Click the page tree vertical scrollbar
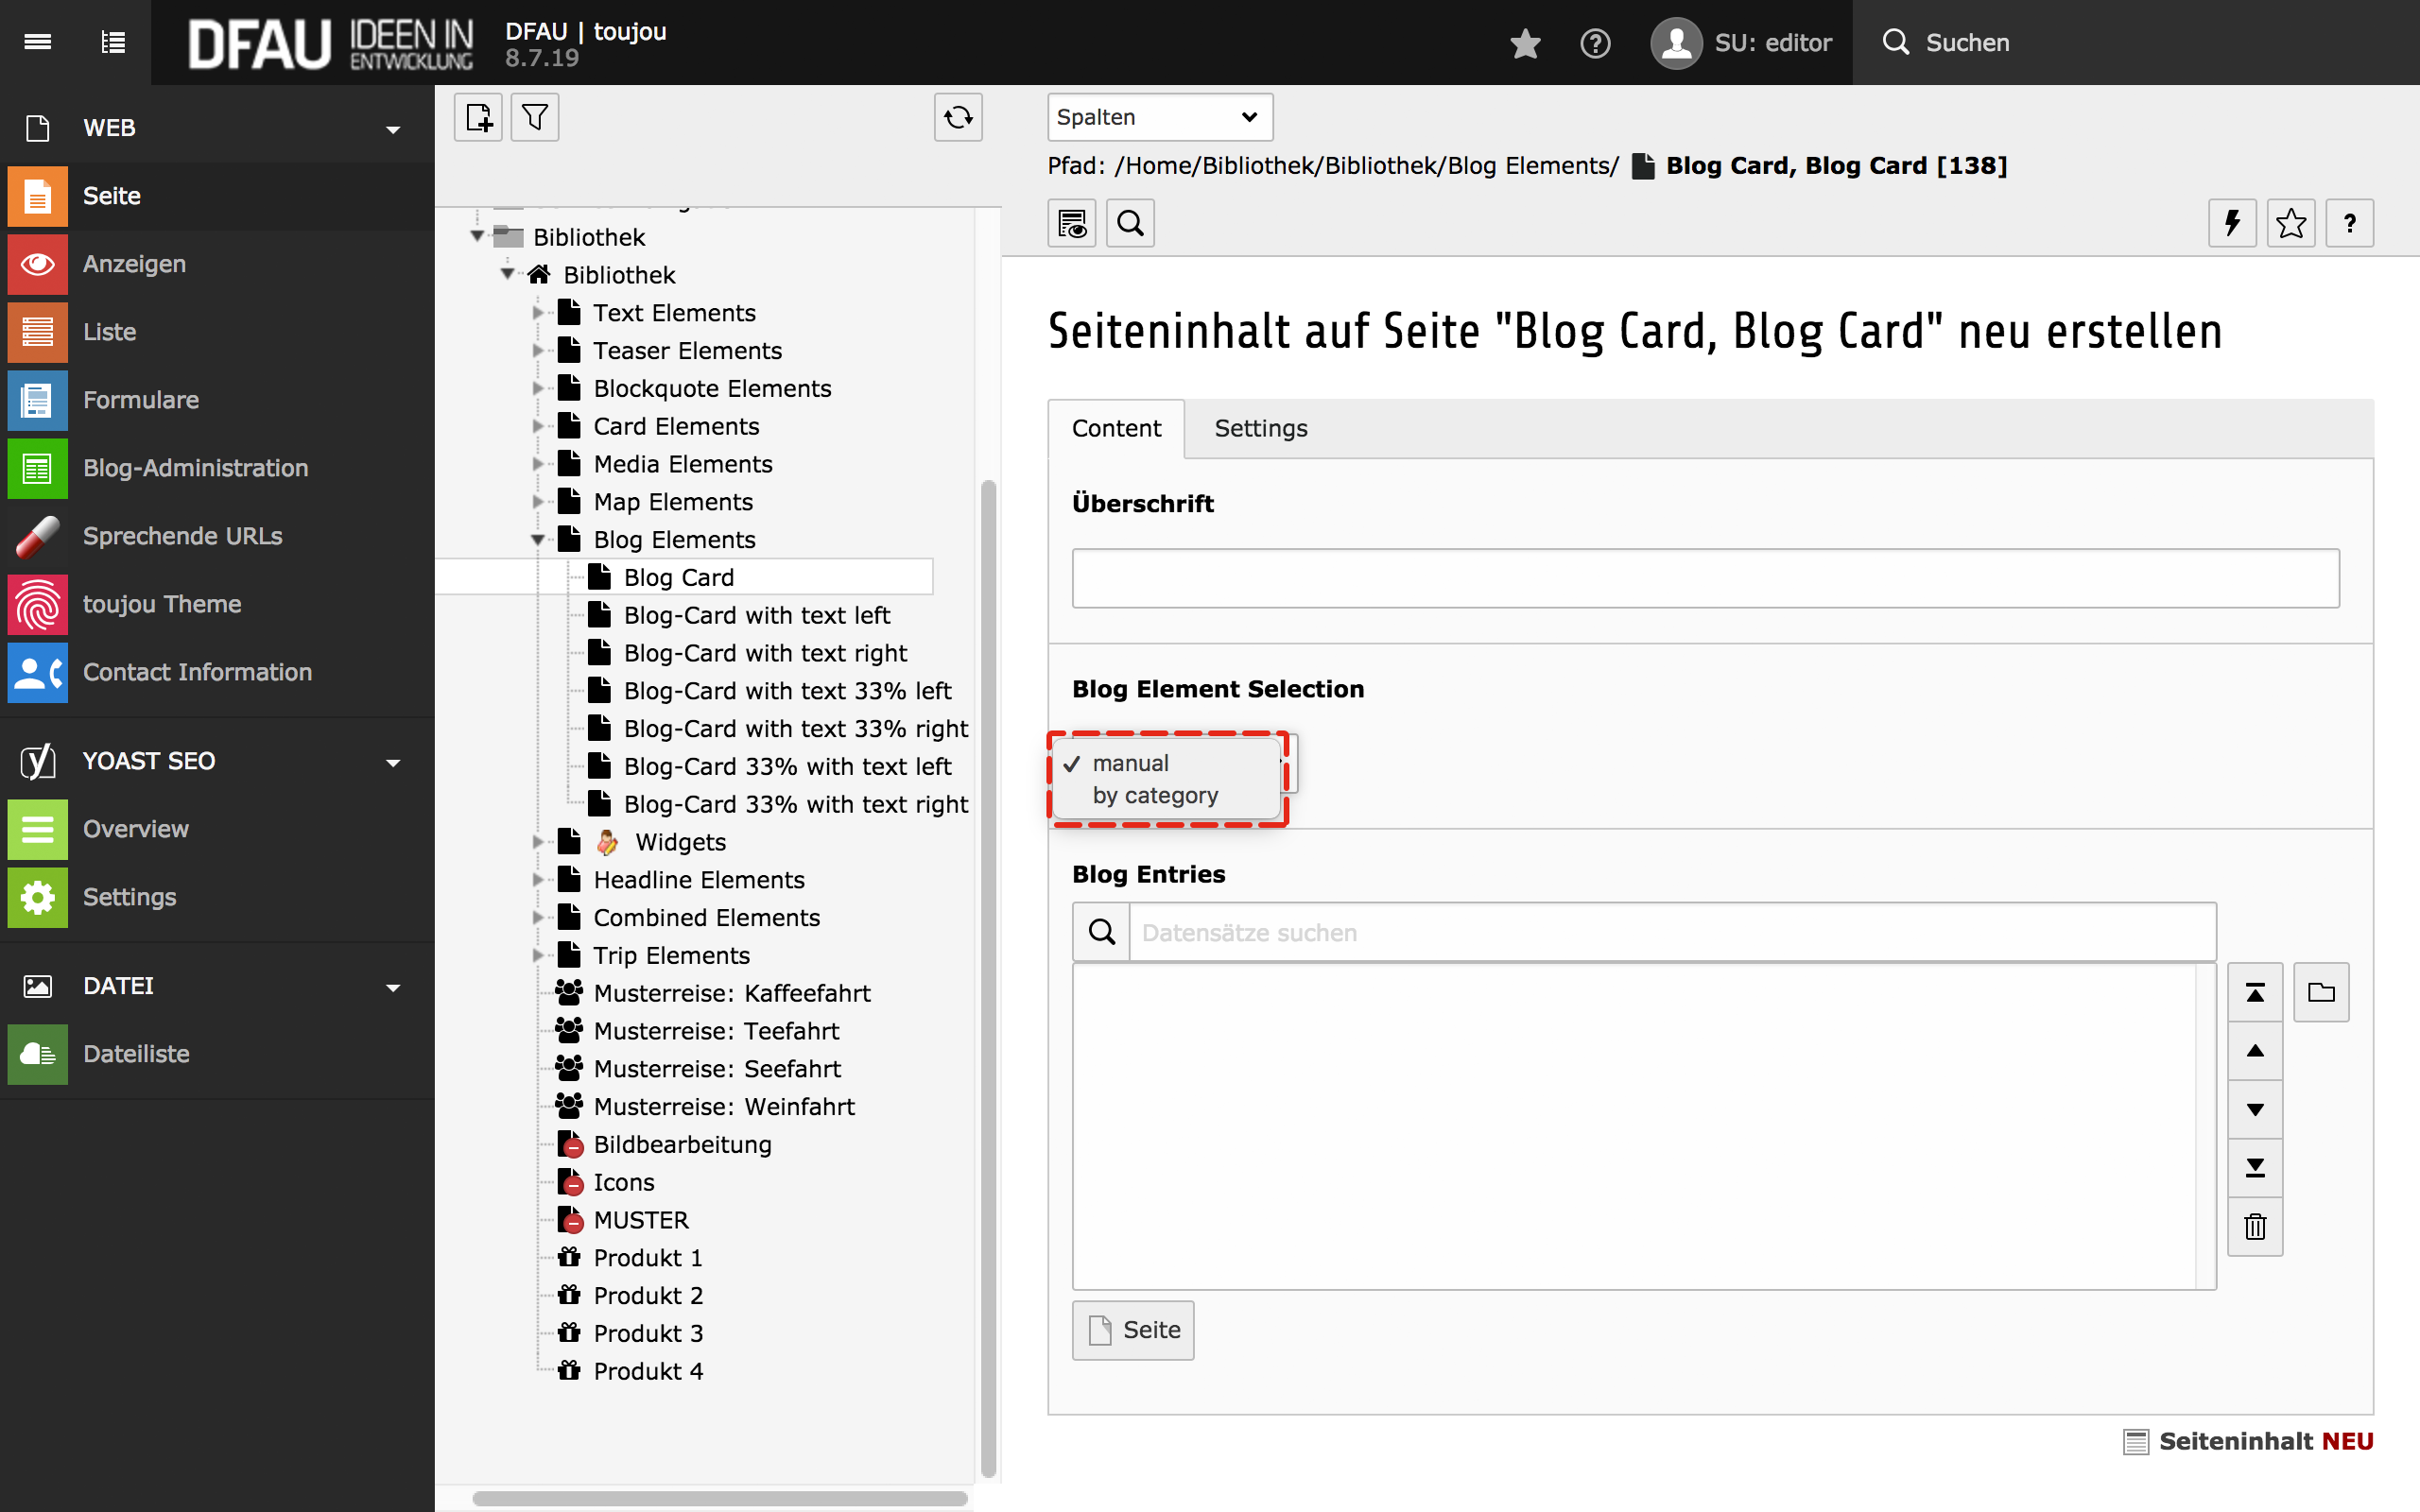This screenshot has height=1512, width=2420. coord(988,980)
